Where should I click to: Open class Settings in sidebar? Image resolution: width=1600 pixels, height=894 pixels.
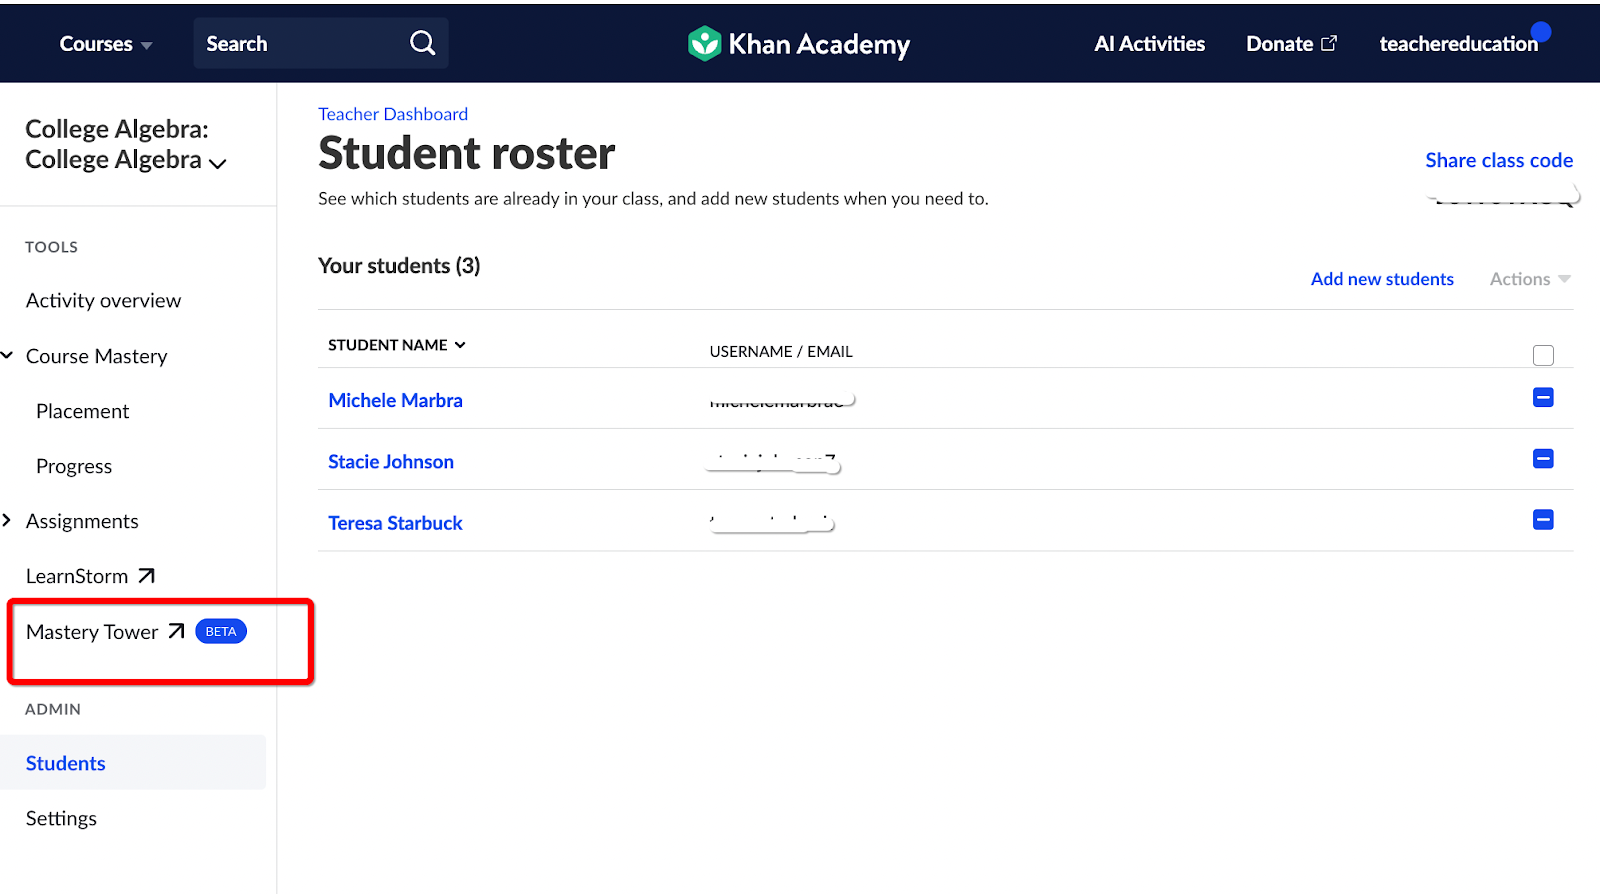click(x=61, y=818)
